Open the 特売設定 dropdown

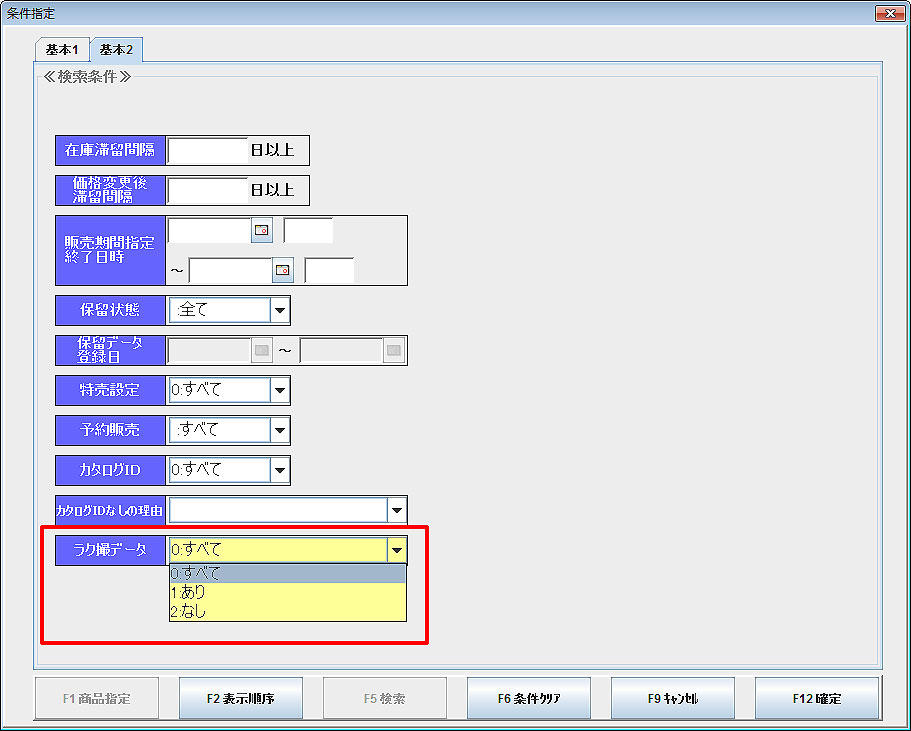point(280,390)
